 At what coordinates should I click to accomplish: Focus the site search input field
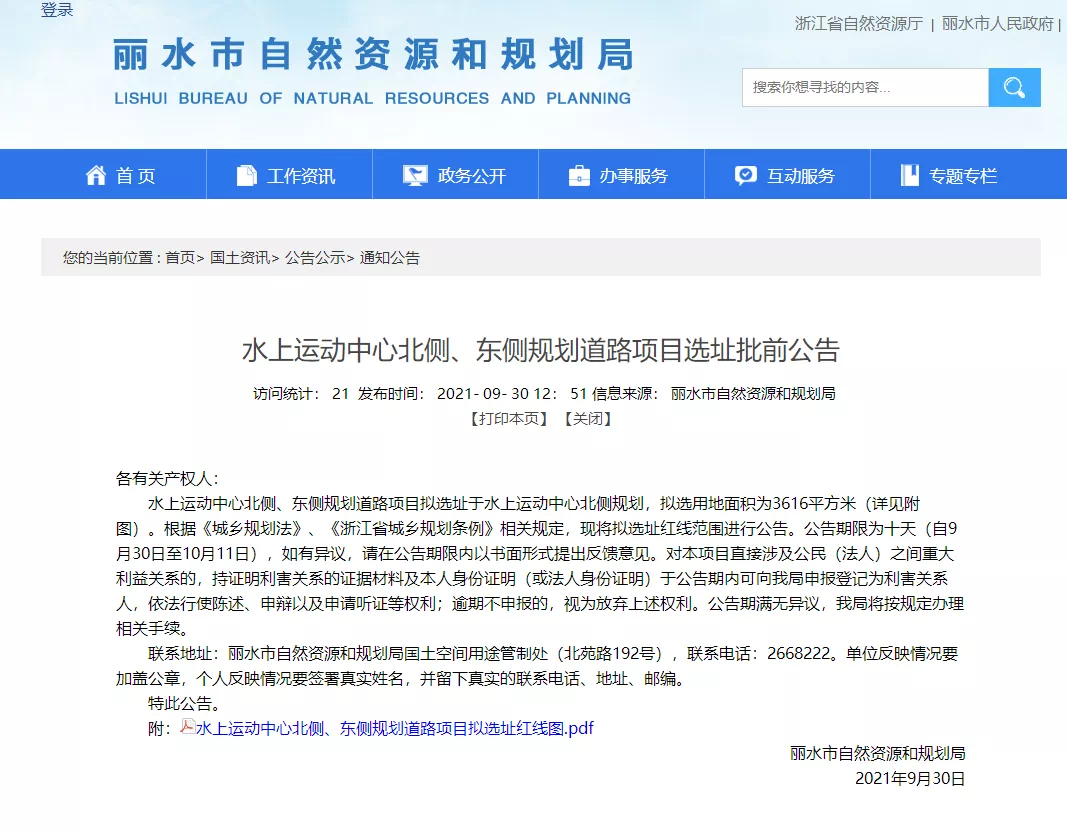(x=864, y=88)
